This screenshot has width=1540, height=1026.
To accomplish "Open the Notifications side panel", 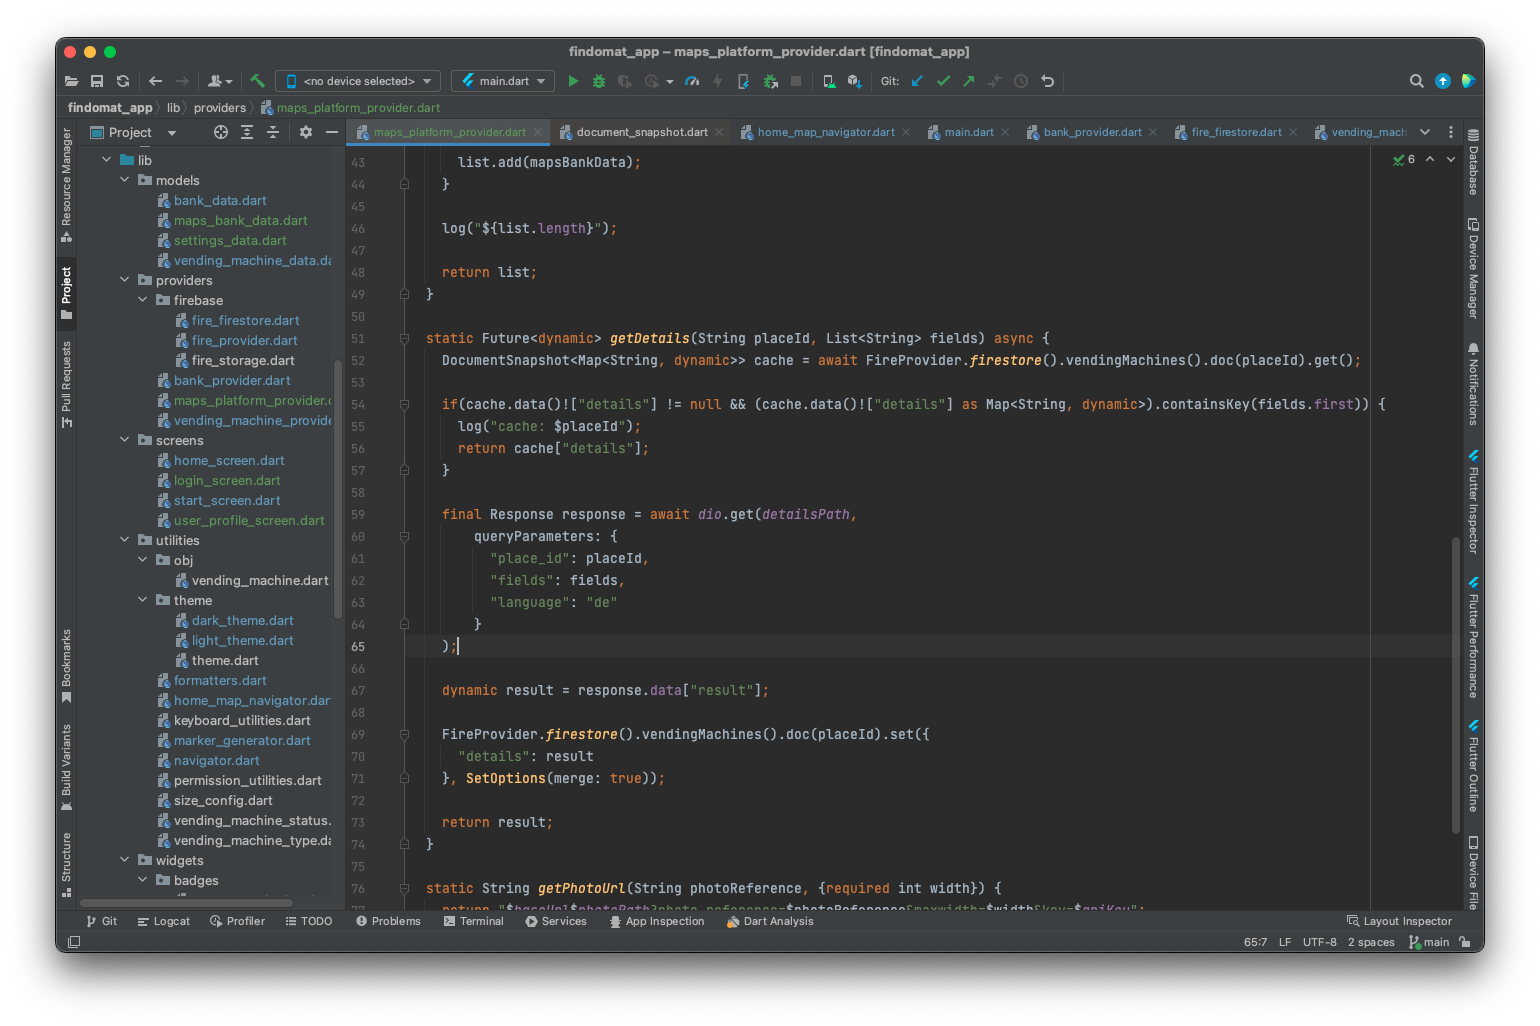I will pos(1472,384).
